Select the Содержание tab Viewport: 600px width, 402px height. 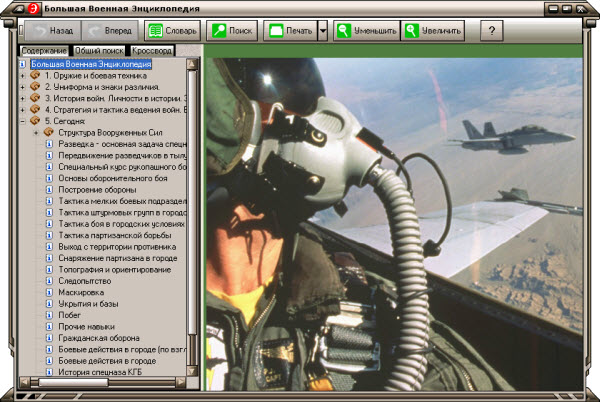coord(43,50)
